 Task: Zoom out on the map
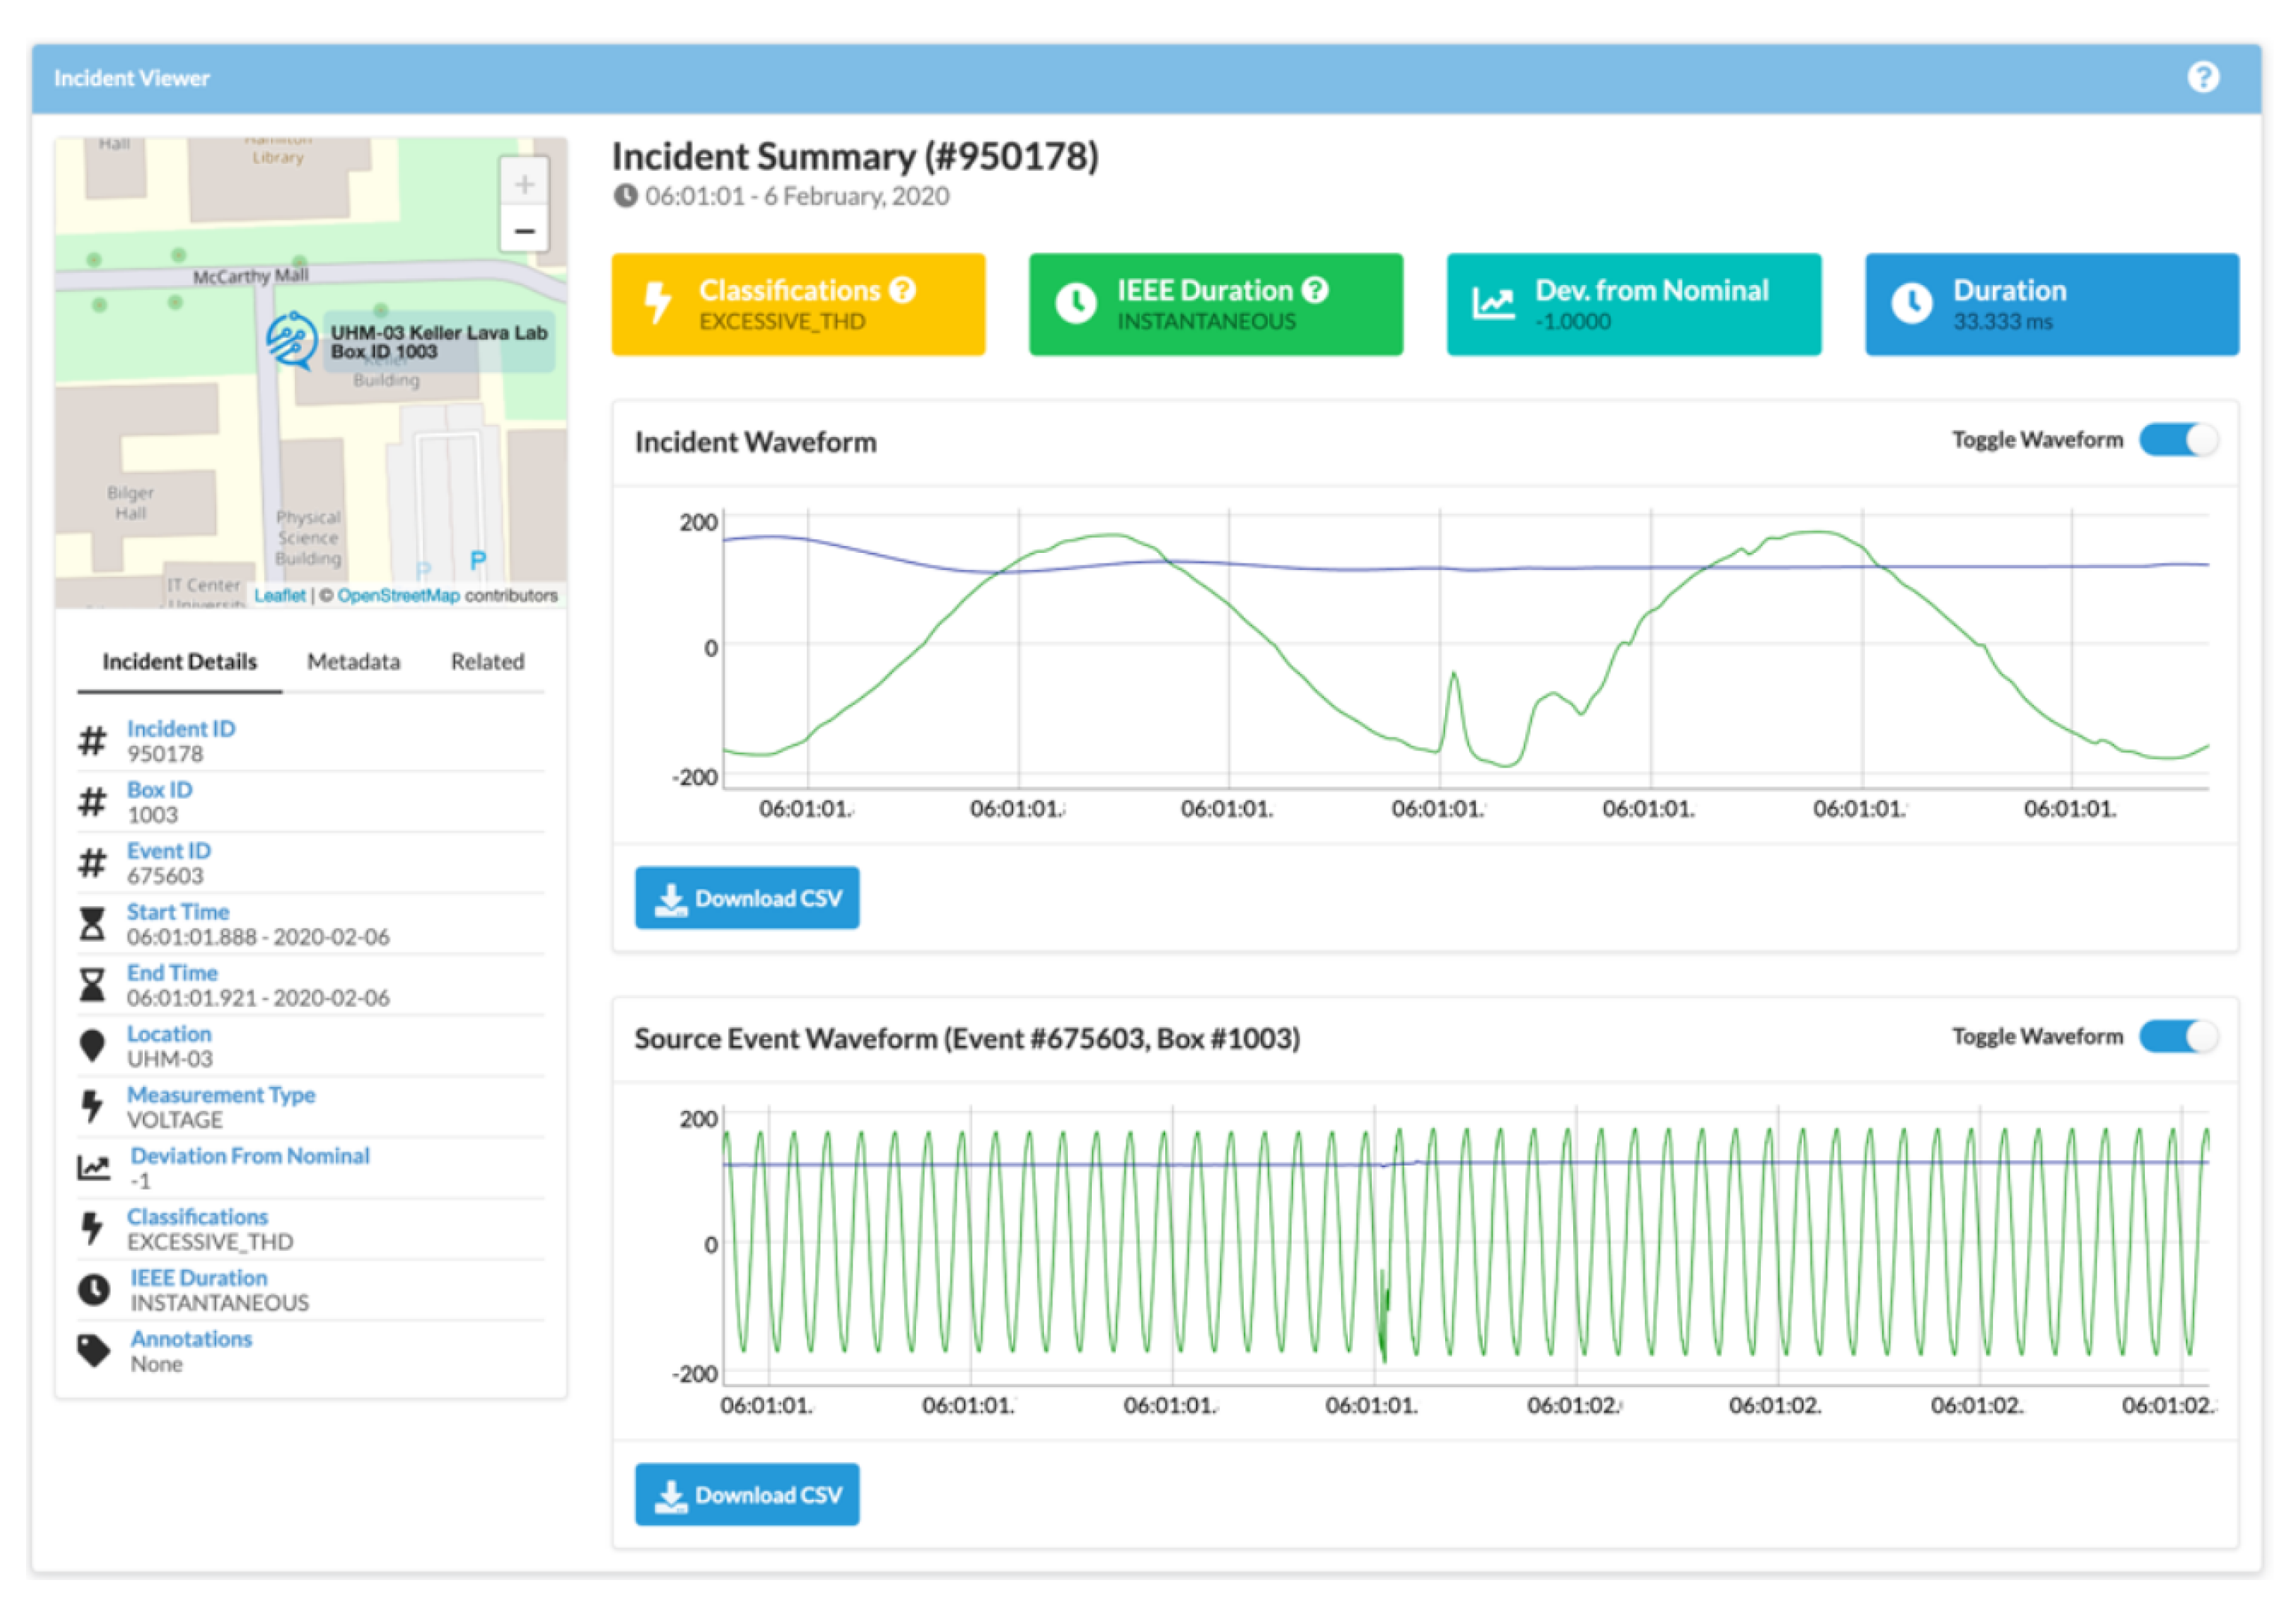pyautogui.click(x=524, y=231)
